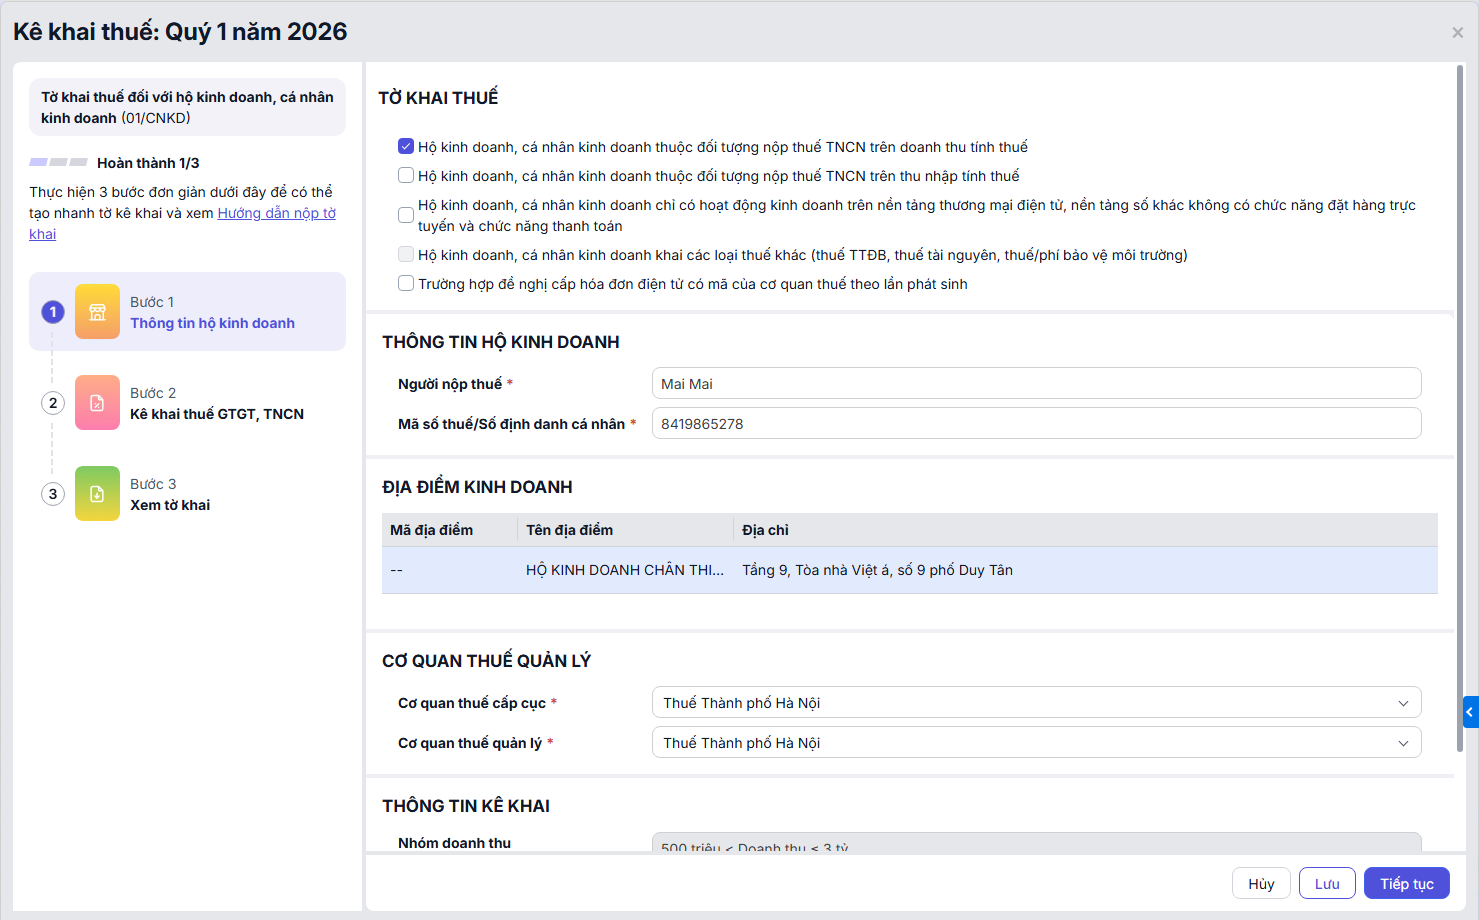Click the Hoàn thành 1/3 progress bar
Viewport: 1479px width, 920px height.
(58, 162)
